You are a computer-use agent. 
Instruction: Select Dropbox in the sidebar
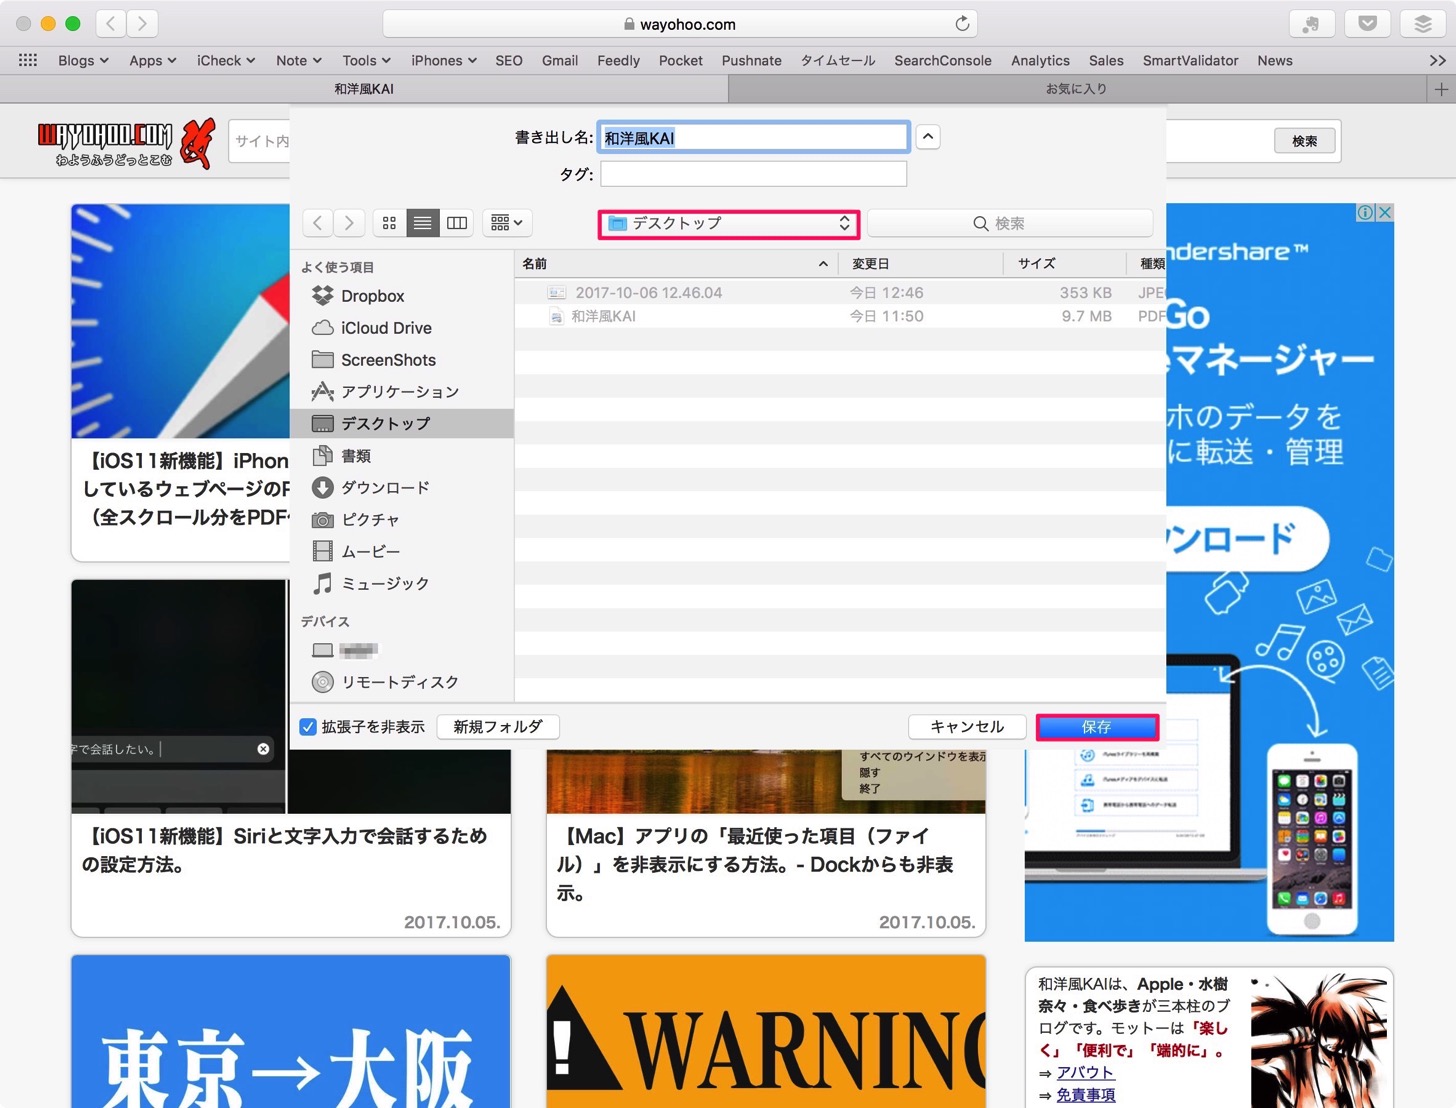tap(402, 296)
